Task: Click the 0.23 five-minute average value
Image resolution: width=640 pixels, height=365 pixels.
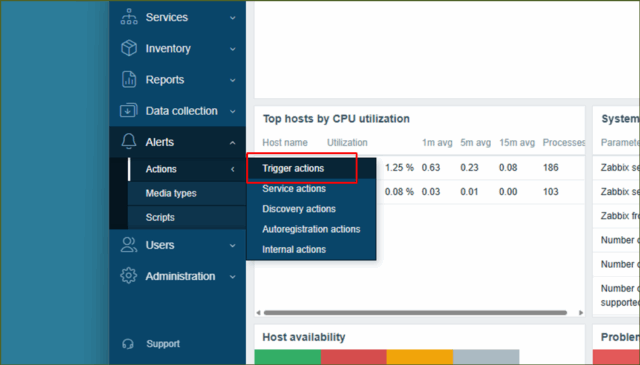Action: click(469, 167)
